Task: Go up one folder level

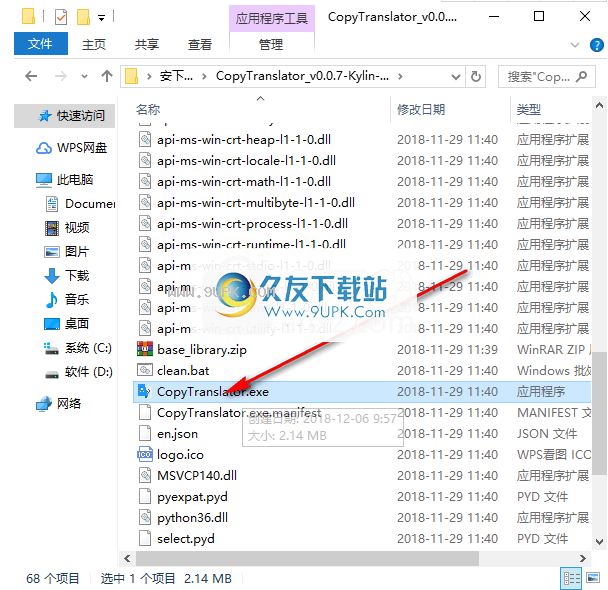Action: [107, 76]
